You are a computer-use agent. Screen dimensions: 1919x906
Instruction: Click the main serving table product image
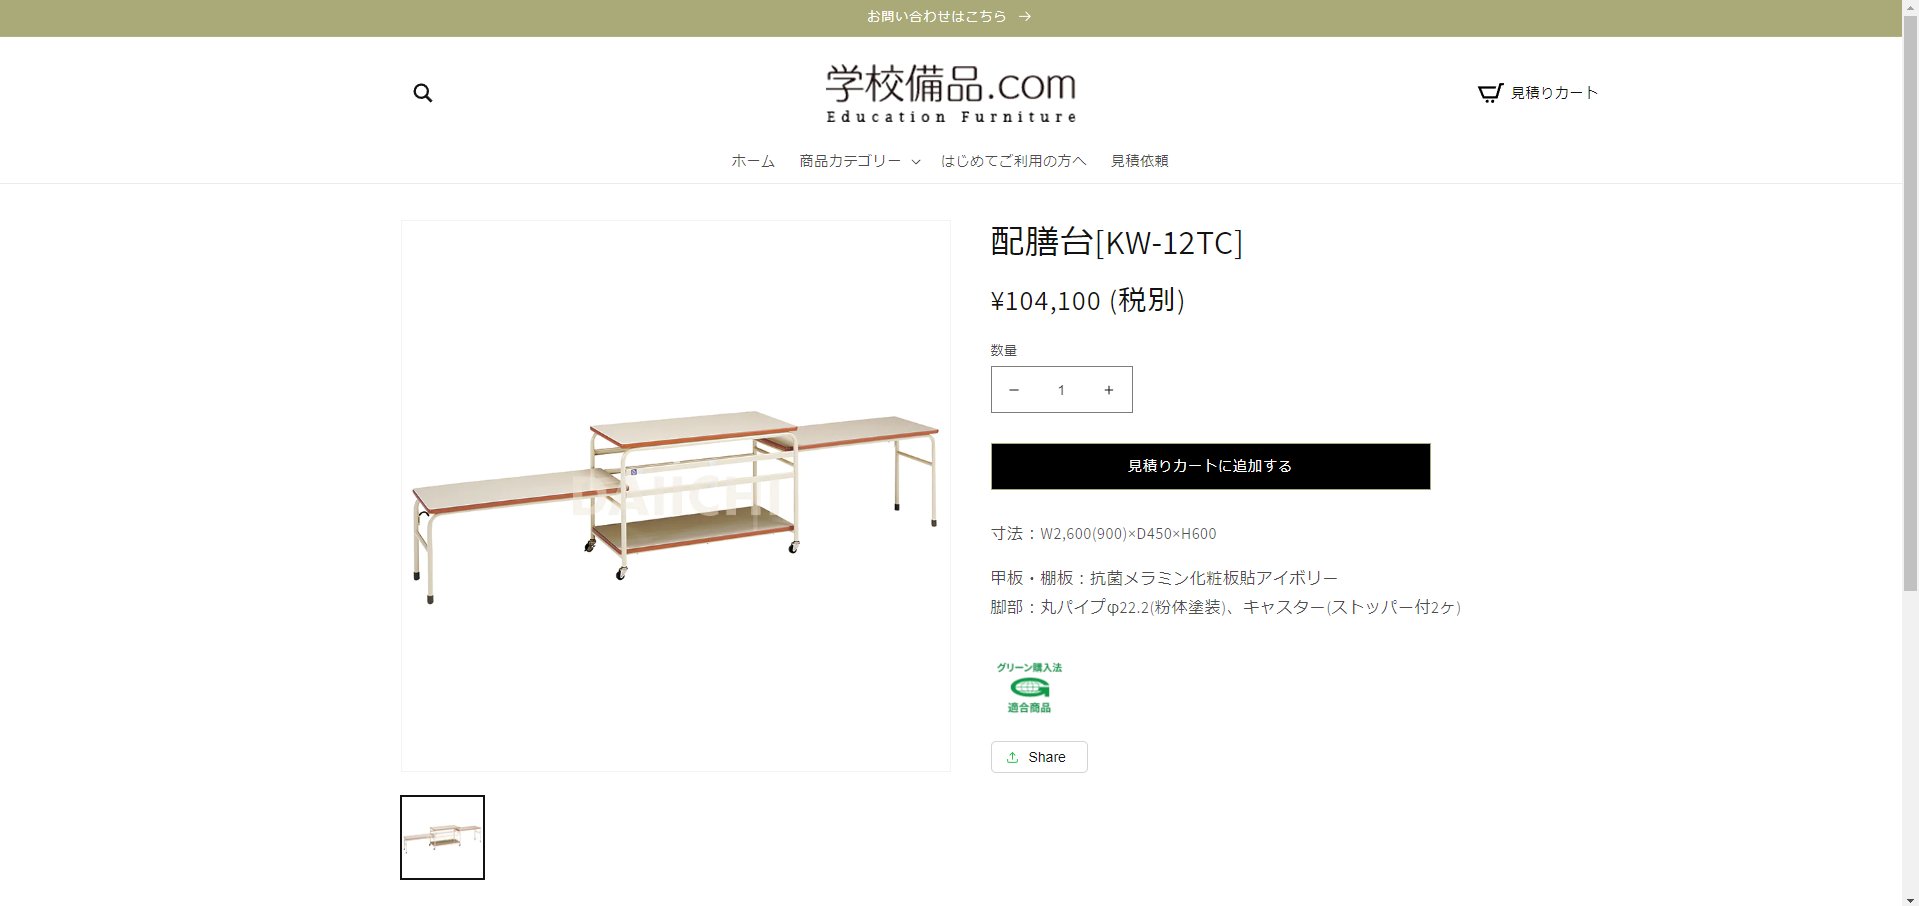(x=676, y=496)
